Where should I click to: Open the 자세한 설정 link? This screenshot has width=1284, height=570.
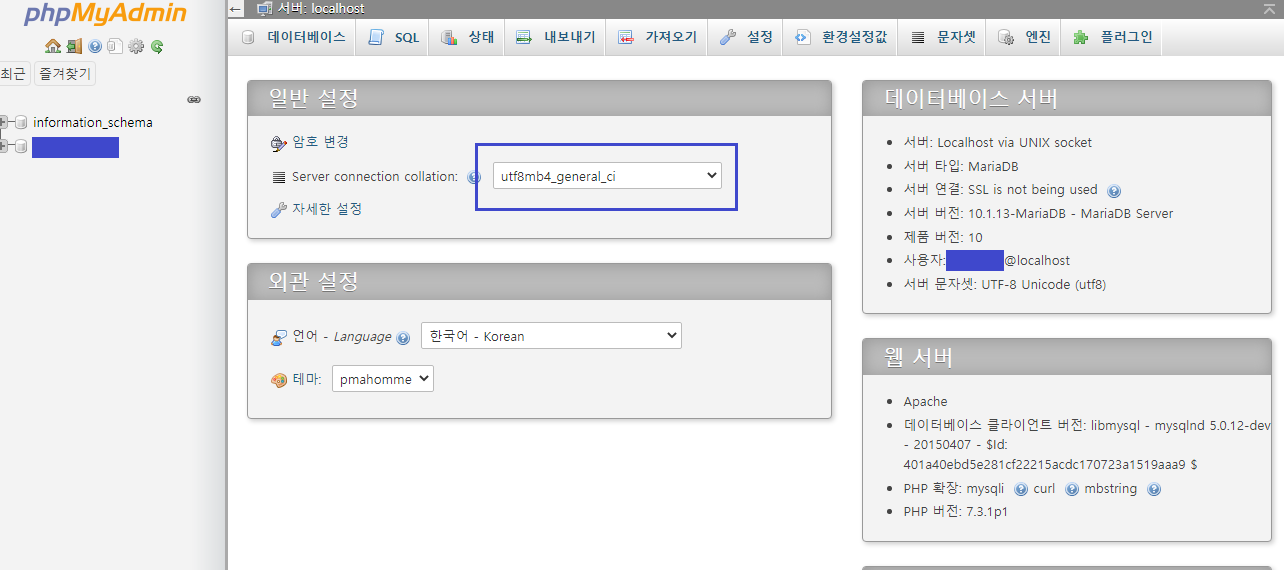click(327, 209)
